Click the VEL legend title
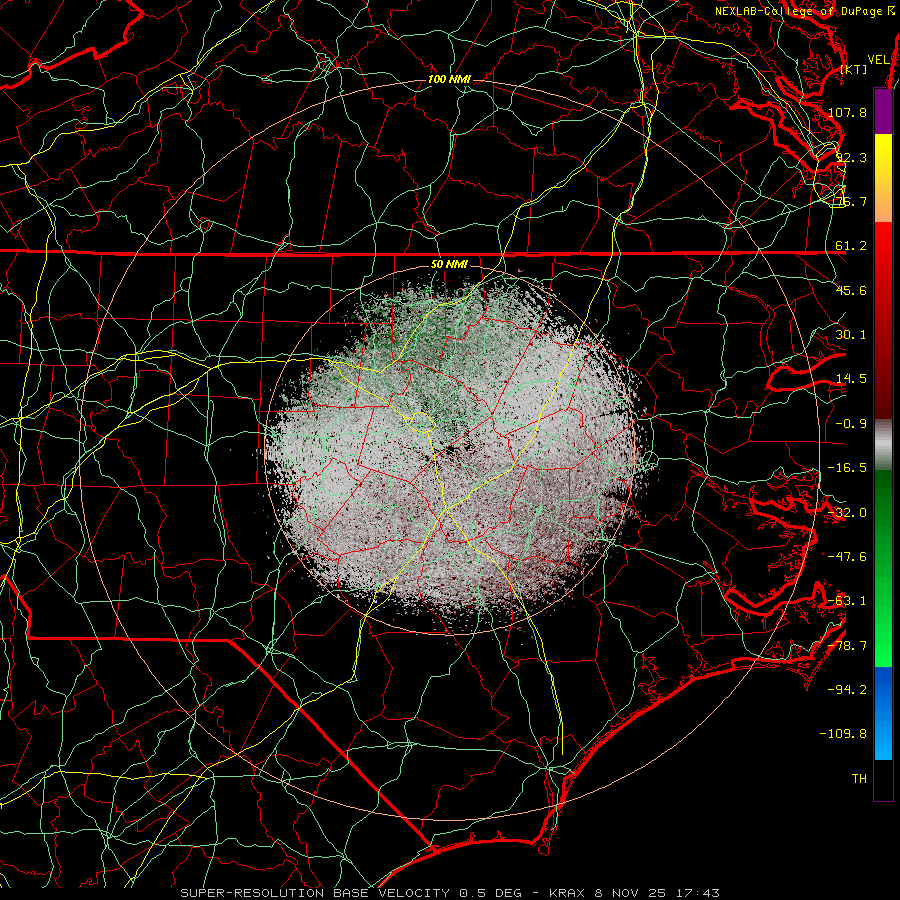 click(x=879, y=60)
